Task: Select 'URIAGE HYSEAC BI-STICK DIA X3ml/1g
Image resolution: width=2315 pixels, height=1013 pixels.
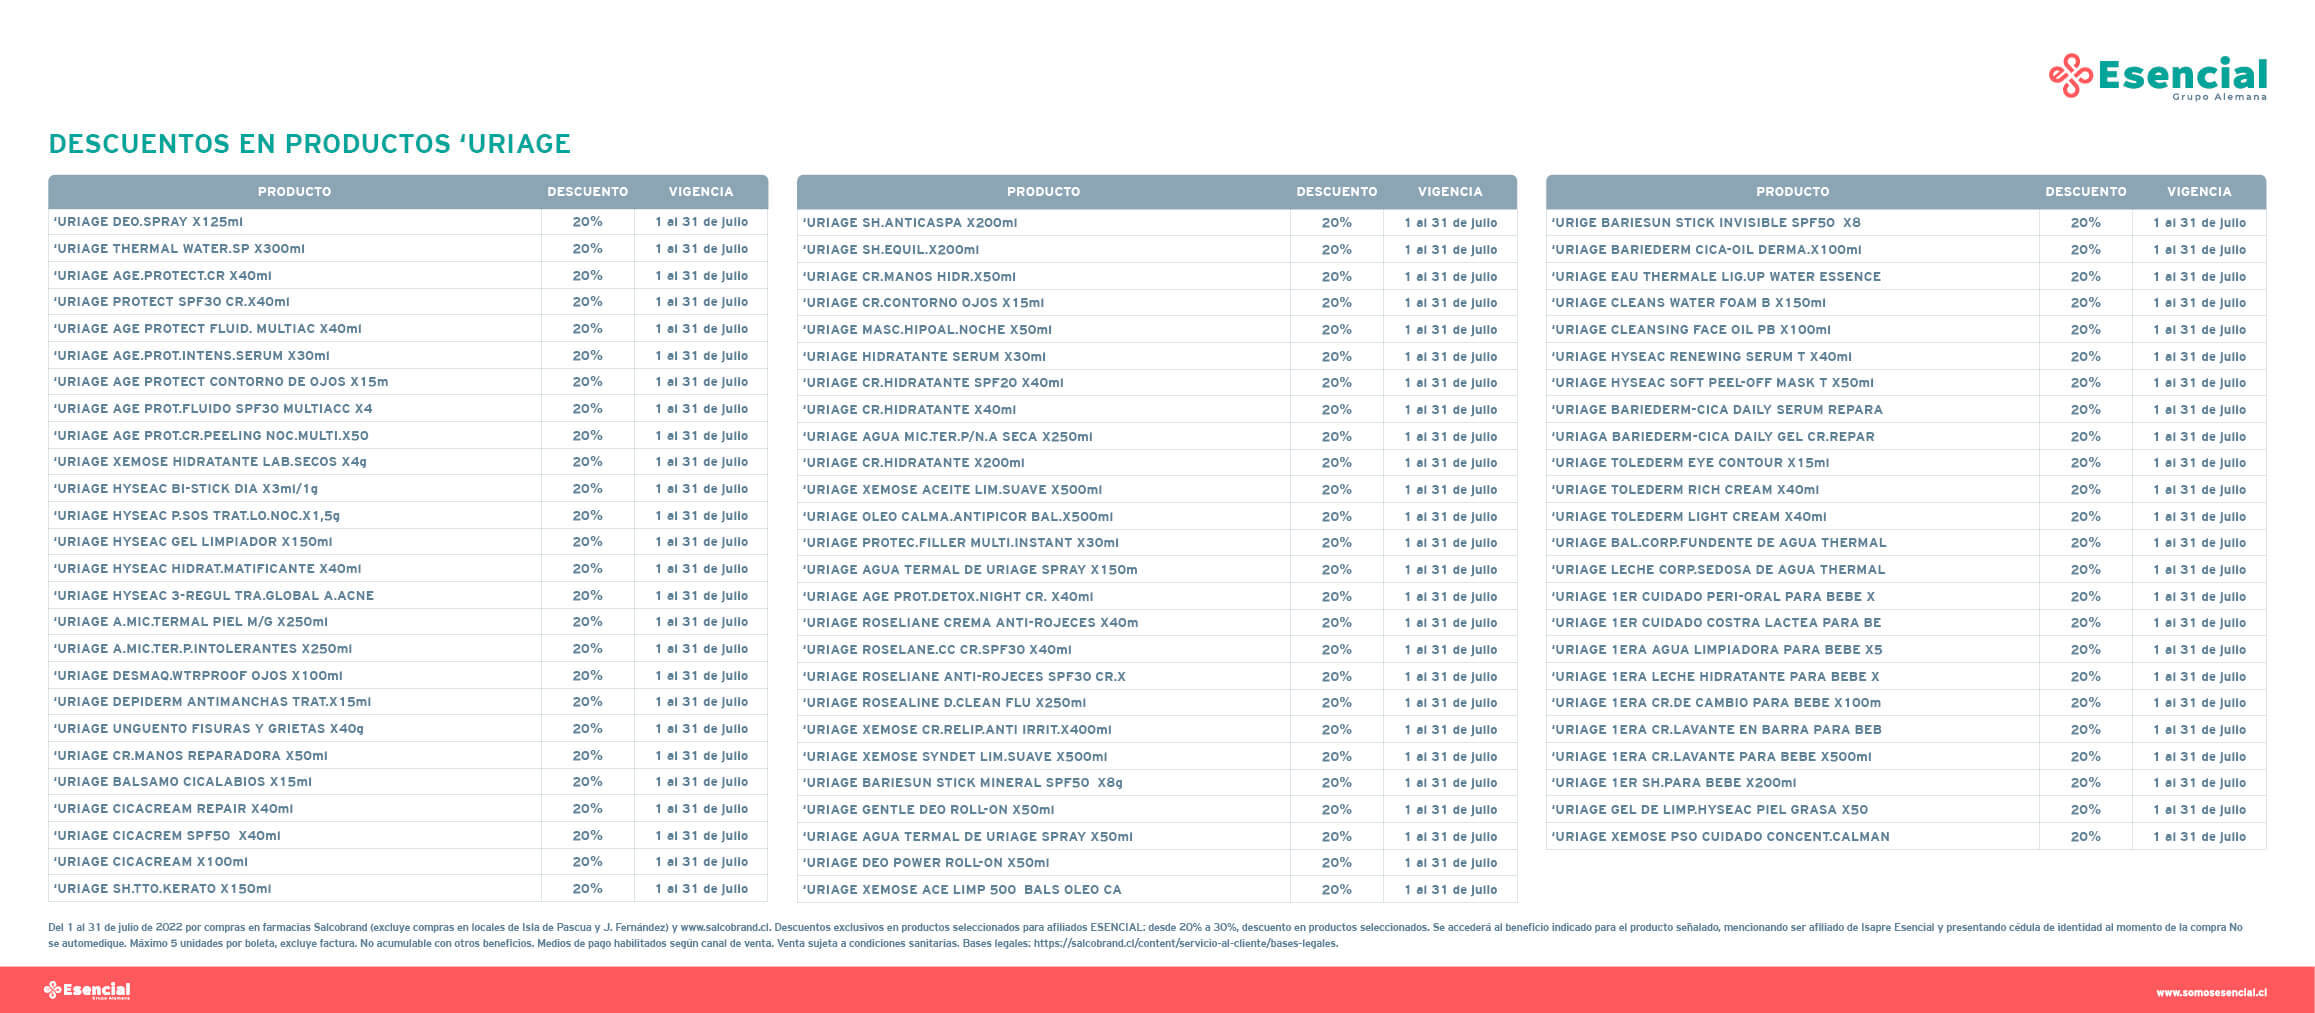Action: (x=408, y=489)
